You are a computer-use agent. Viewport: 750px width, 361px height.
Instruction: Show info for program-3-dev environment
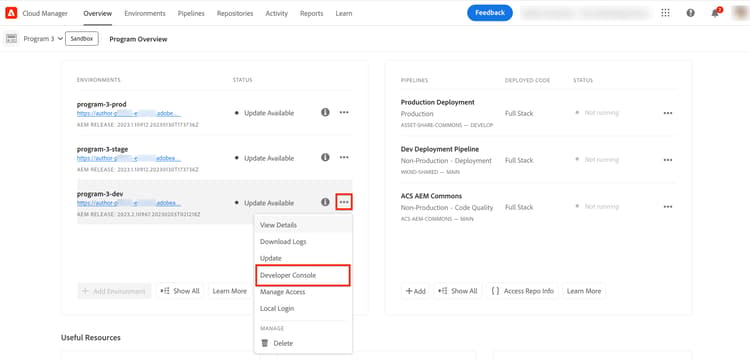point(325,202)
